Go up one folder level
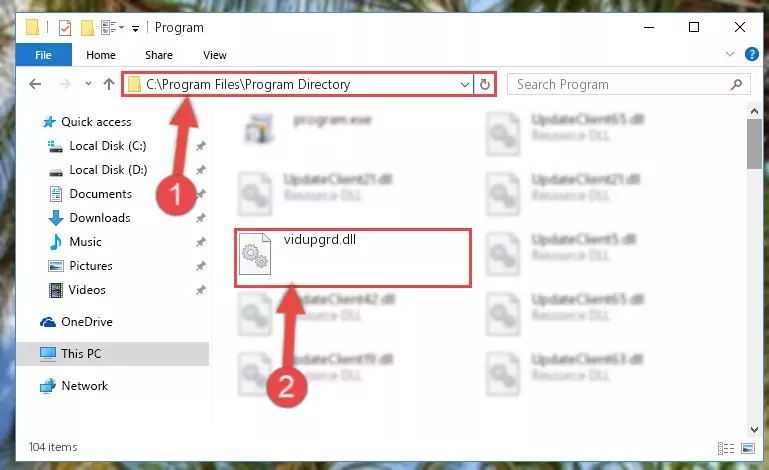The width and height of the screenshot is (769, 470). point(109,84)
